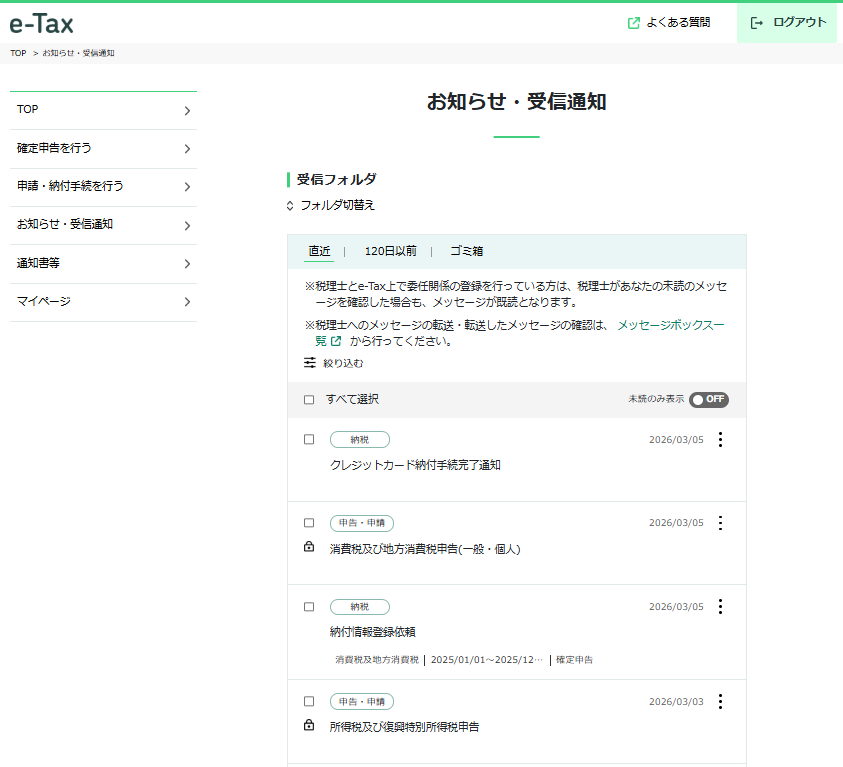
Task: Click the e-Tax logo
Action: tap(41, 24)
